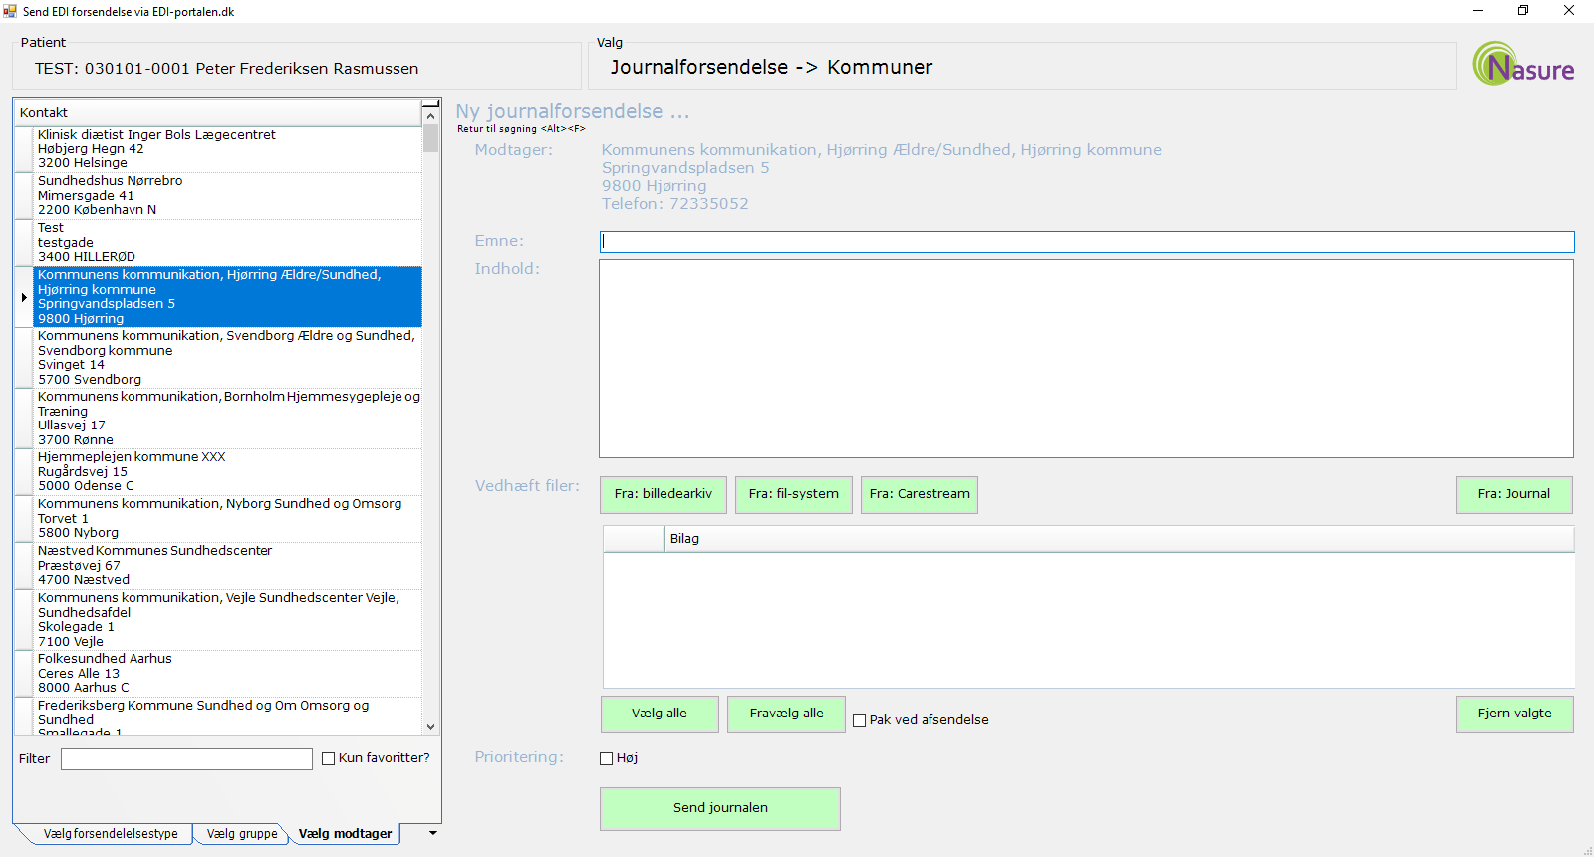Open the tab overflow dropdown arrow

click(x=433, y=833)
